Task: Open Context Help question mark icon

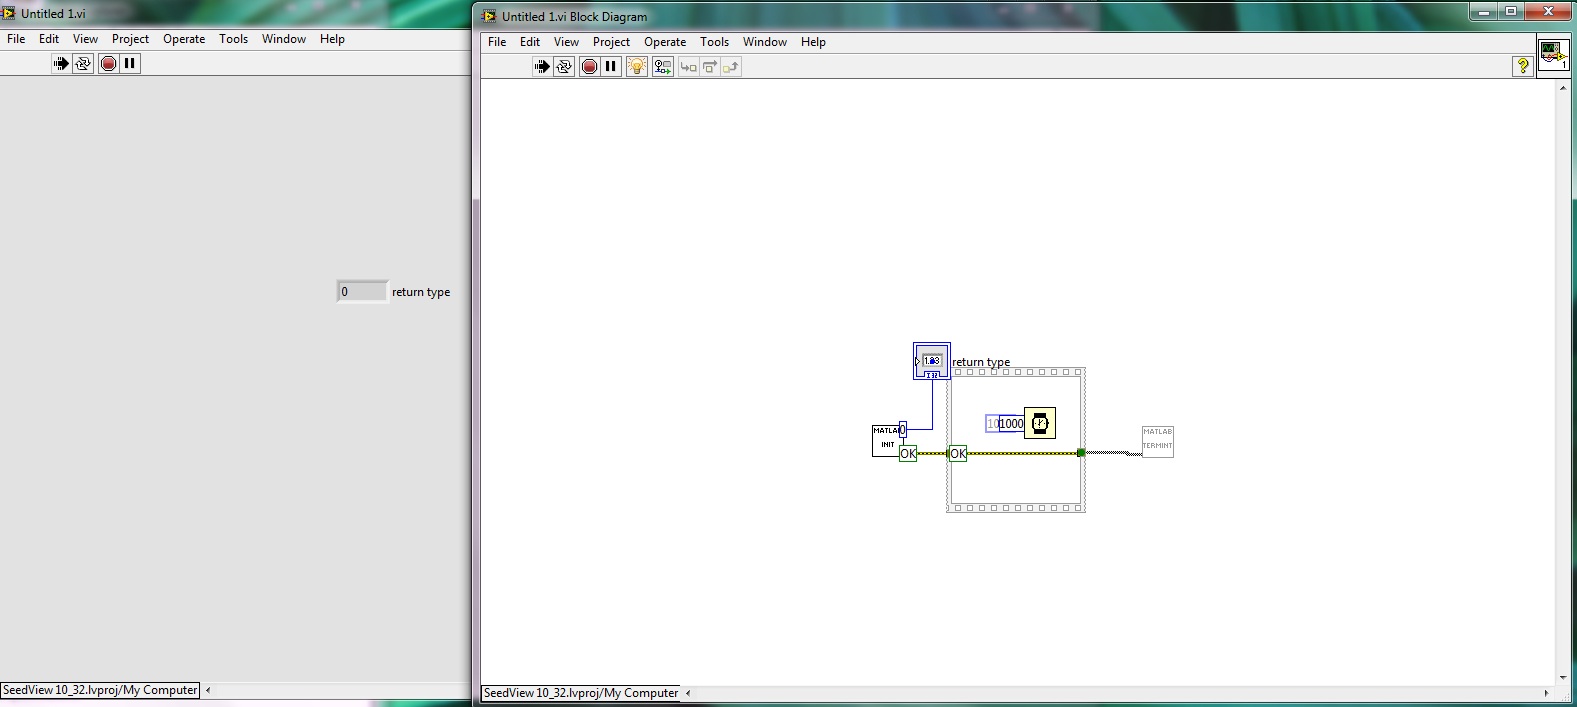Action: [1523, 66]
